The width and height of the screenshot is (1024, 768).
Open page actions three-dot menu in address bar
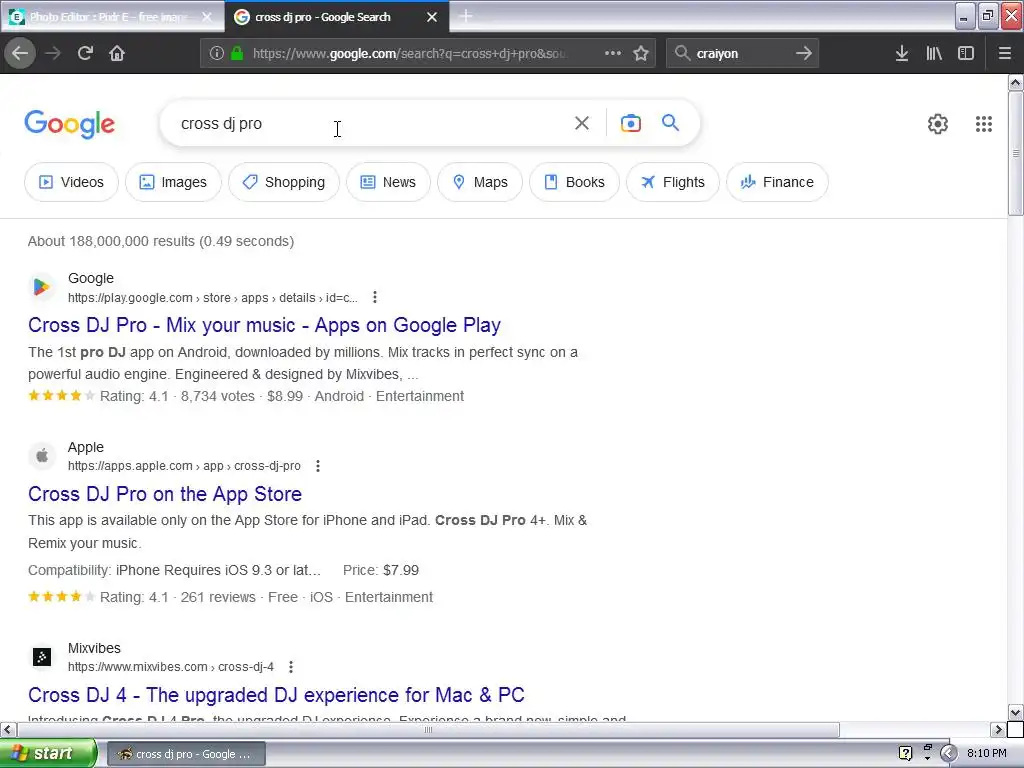[x=613, y=53]
